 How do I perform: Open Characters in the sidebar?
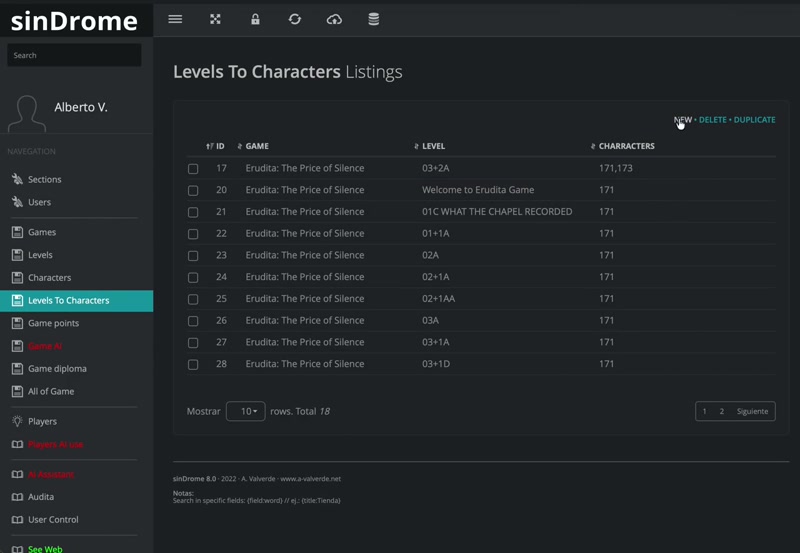(x=49, y=278)
